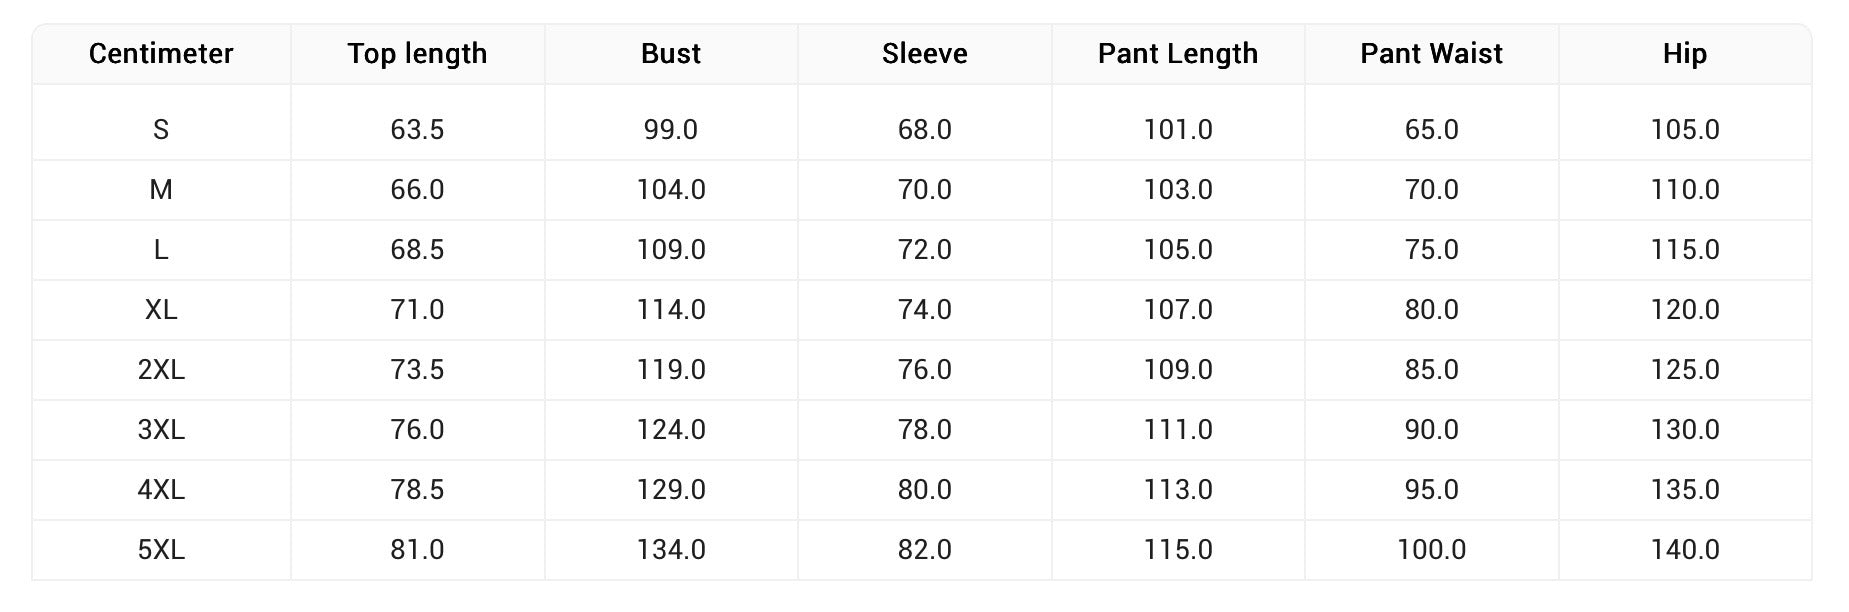Select the Bust column header

pos(671,54)
